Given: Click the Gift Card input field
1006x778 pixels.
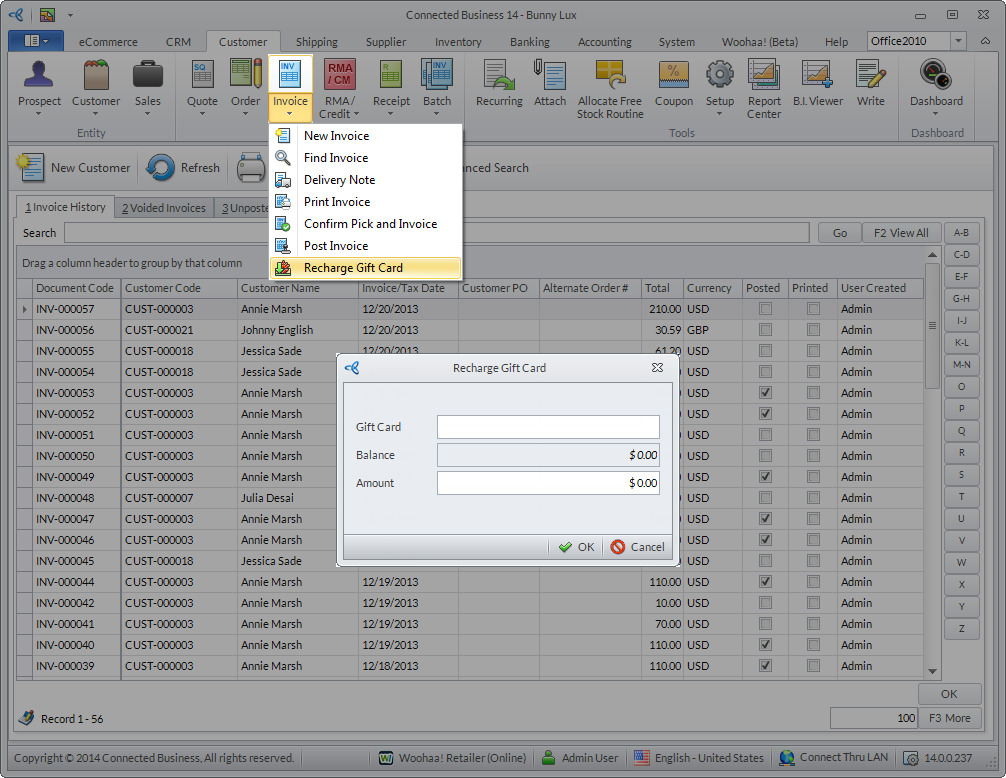Looking at the screenshot, I should pyautogui.click(x=548, y=427).
